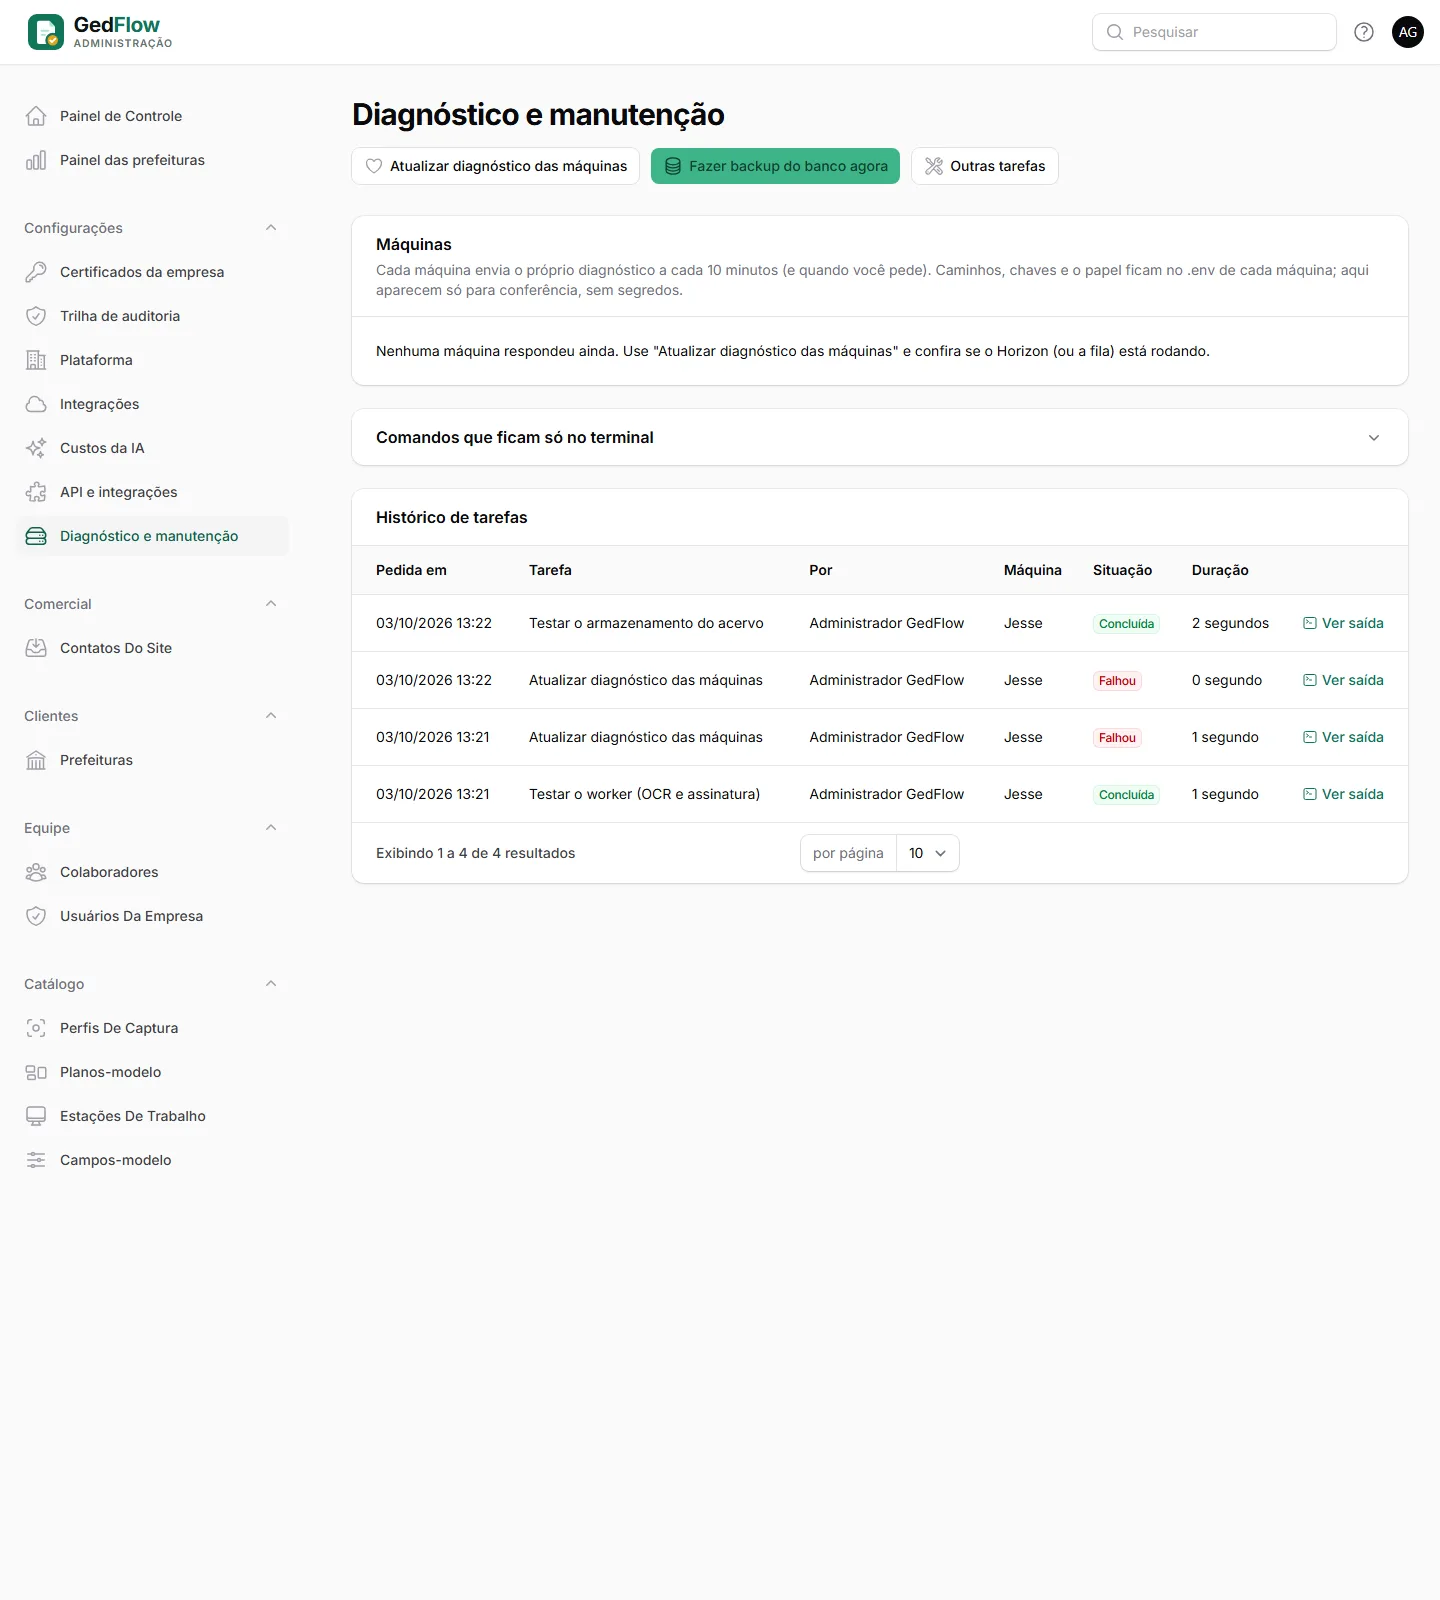Collapse the Clientes sidebar group
The image size is (1440, 1600).
point(271,716)
